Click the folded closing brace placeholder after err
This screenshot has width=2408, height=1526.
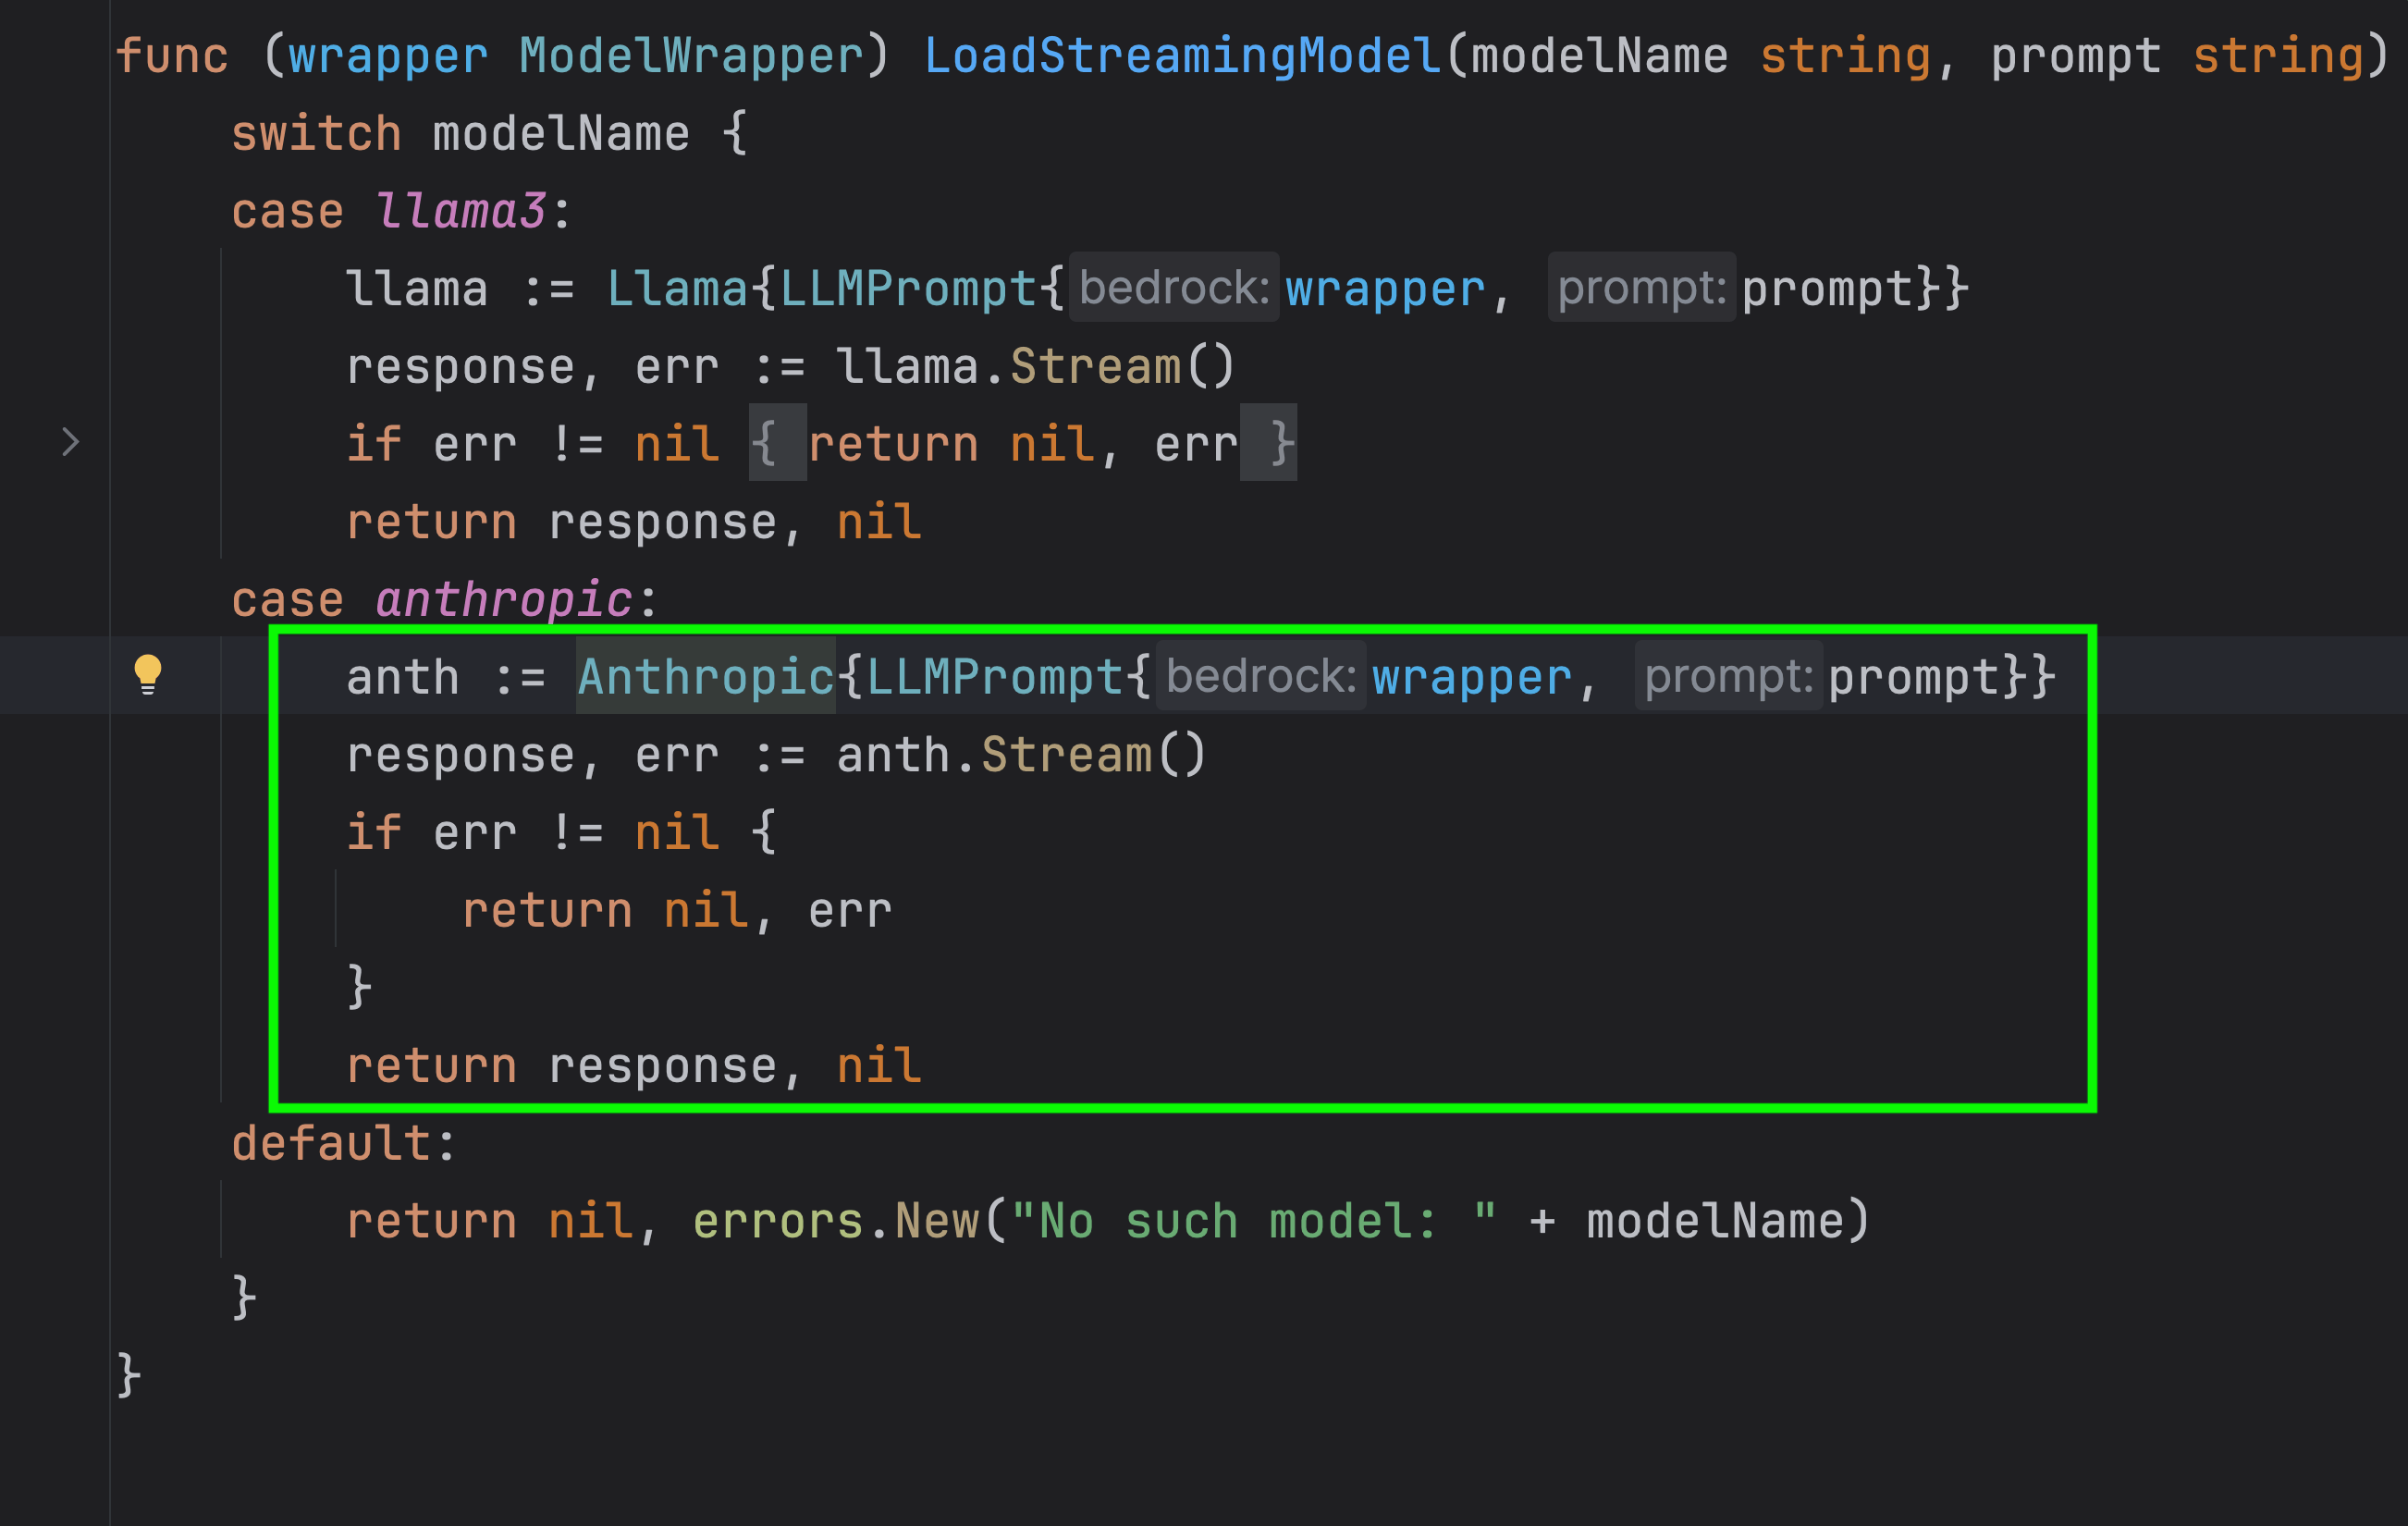pos(1269,443)
